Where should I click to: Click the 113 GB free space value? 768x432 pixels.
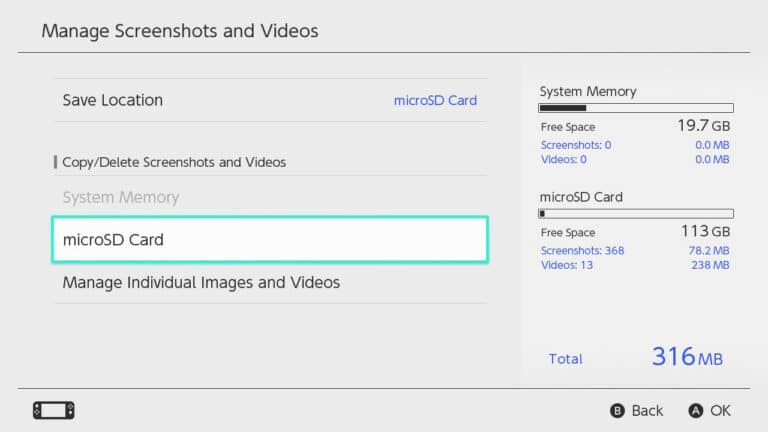point(705,231)
